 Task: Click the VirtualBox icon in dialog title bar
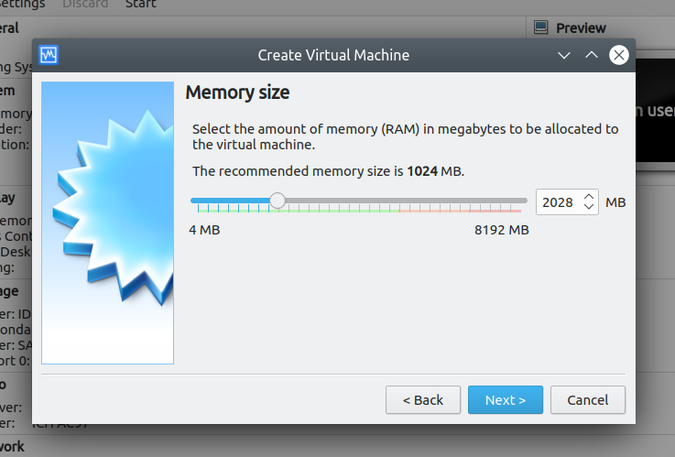49,55
